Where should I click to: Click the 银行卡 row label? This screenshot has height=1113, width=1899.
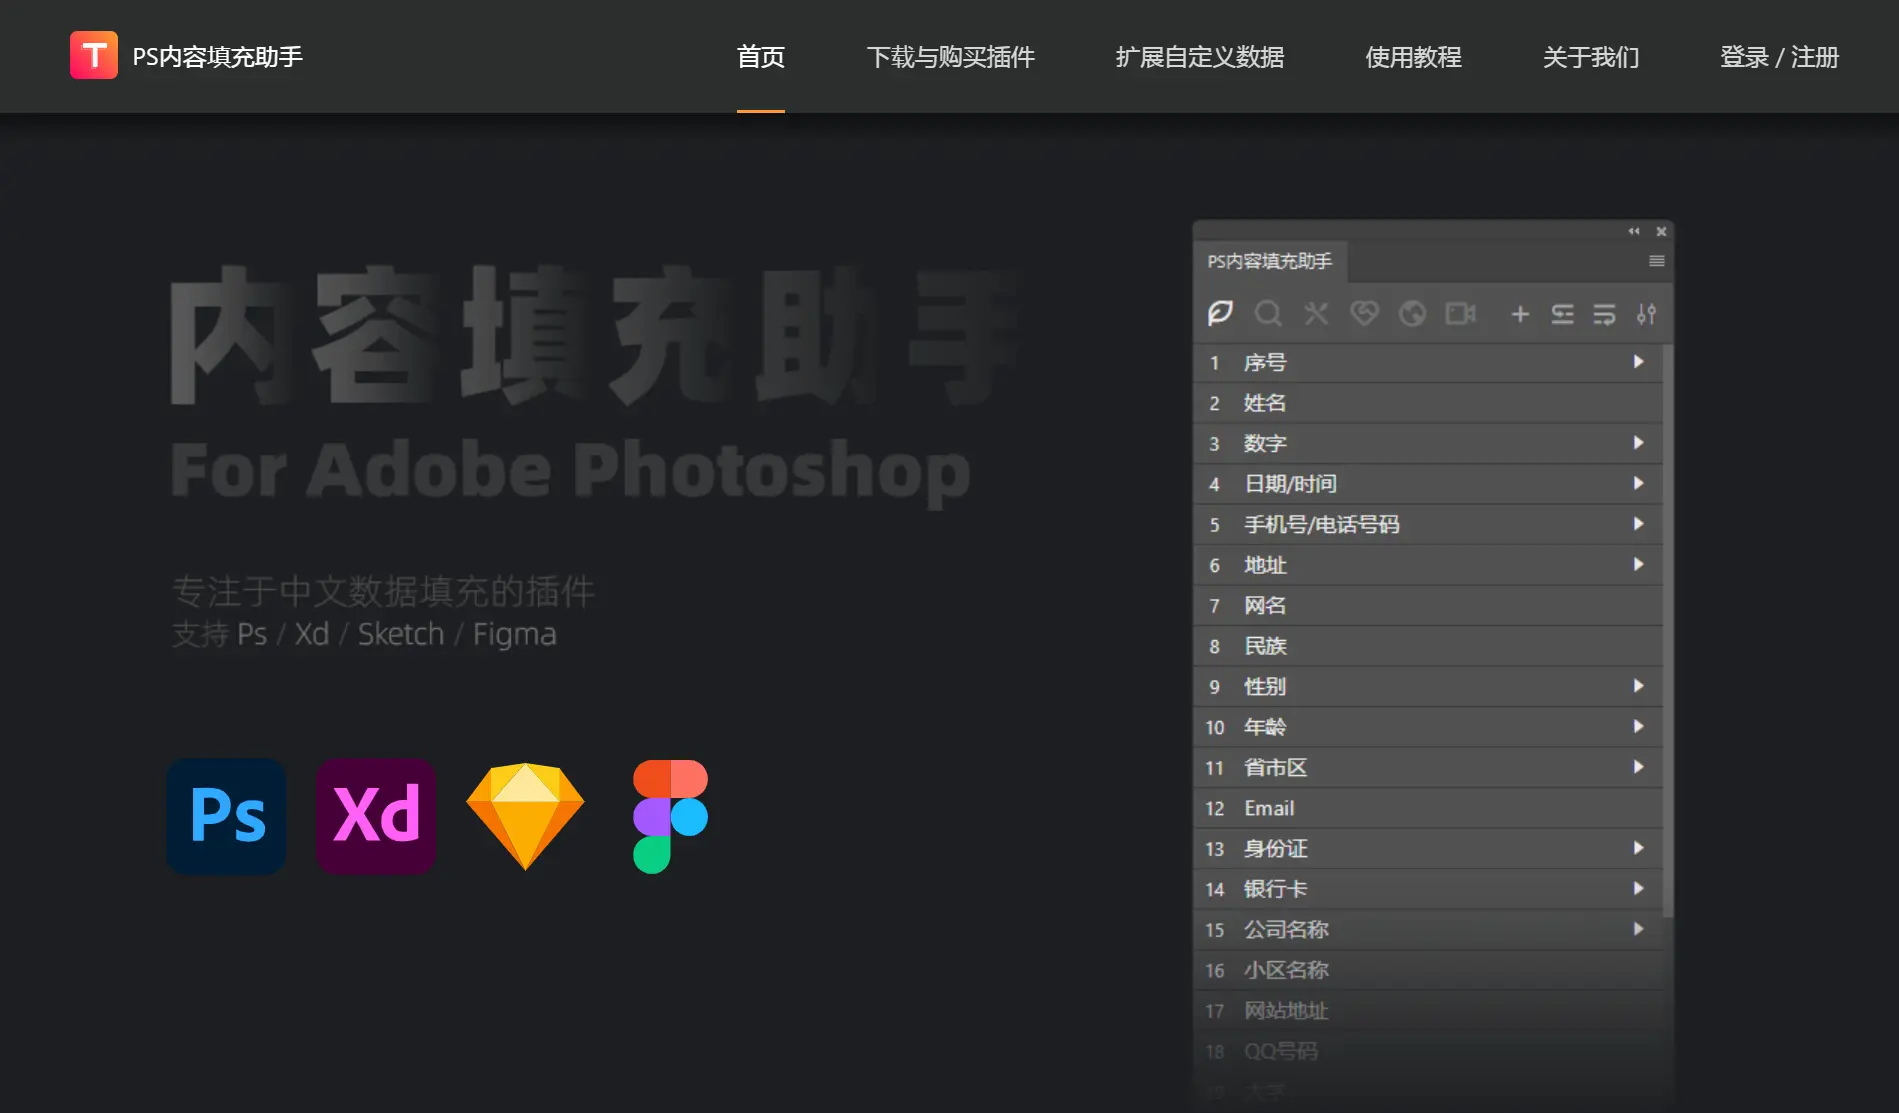(x=1275, y=889)
